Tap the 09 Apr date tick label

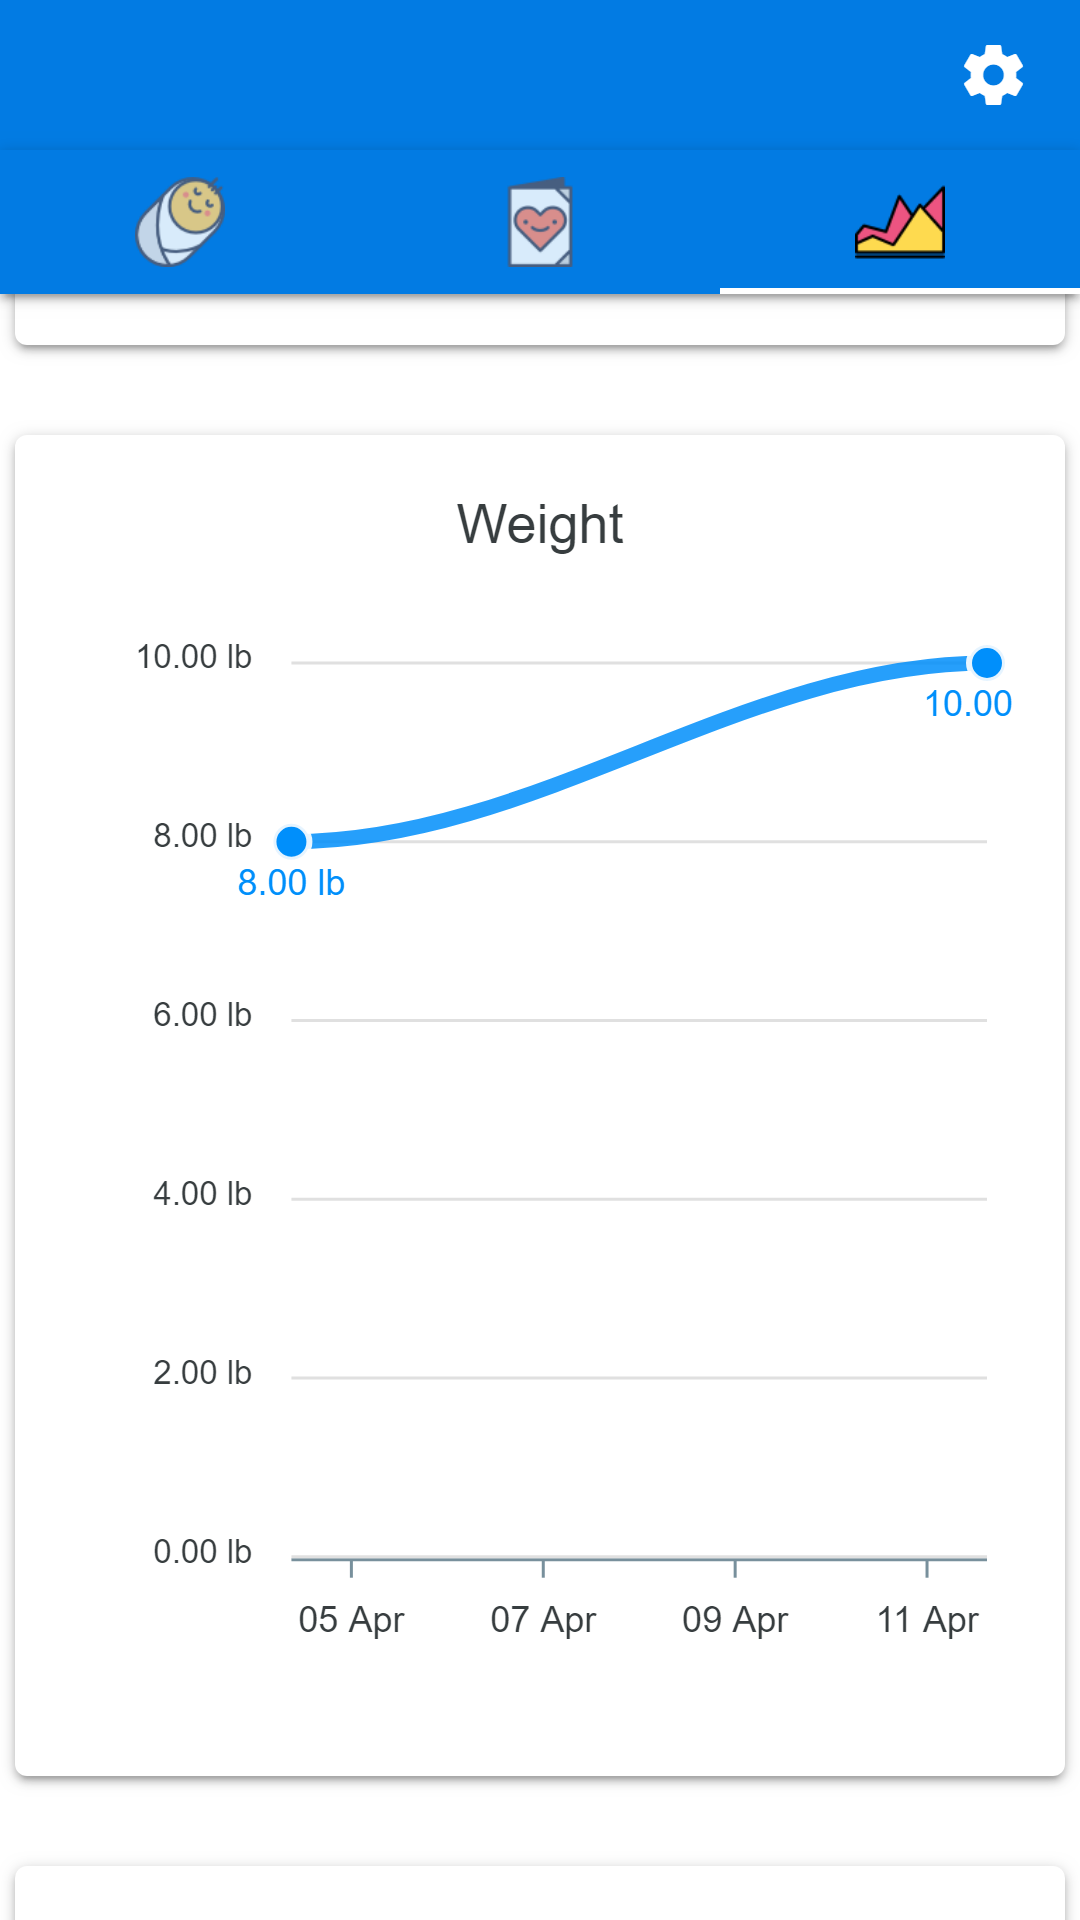pyautogui.click(x=735, y=1619)
